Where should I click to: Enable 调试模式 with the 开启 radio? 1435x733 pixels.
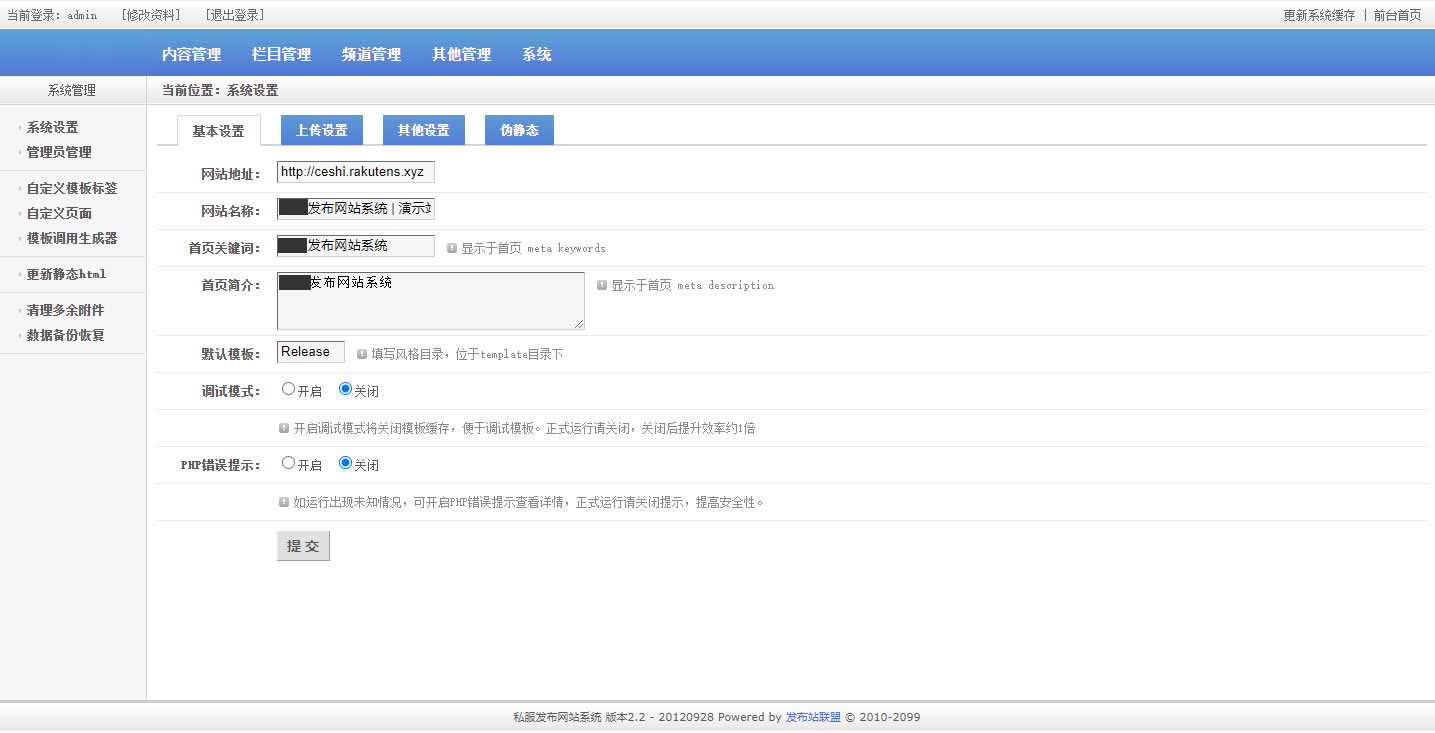288,389
